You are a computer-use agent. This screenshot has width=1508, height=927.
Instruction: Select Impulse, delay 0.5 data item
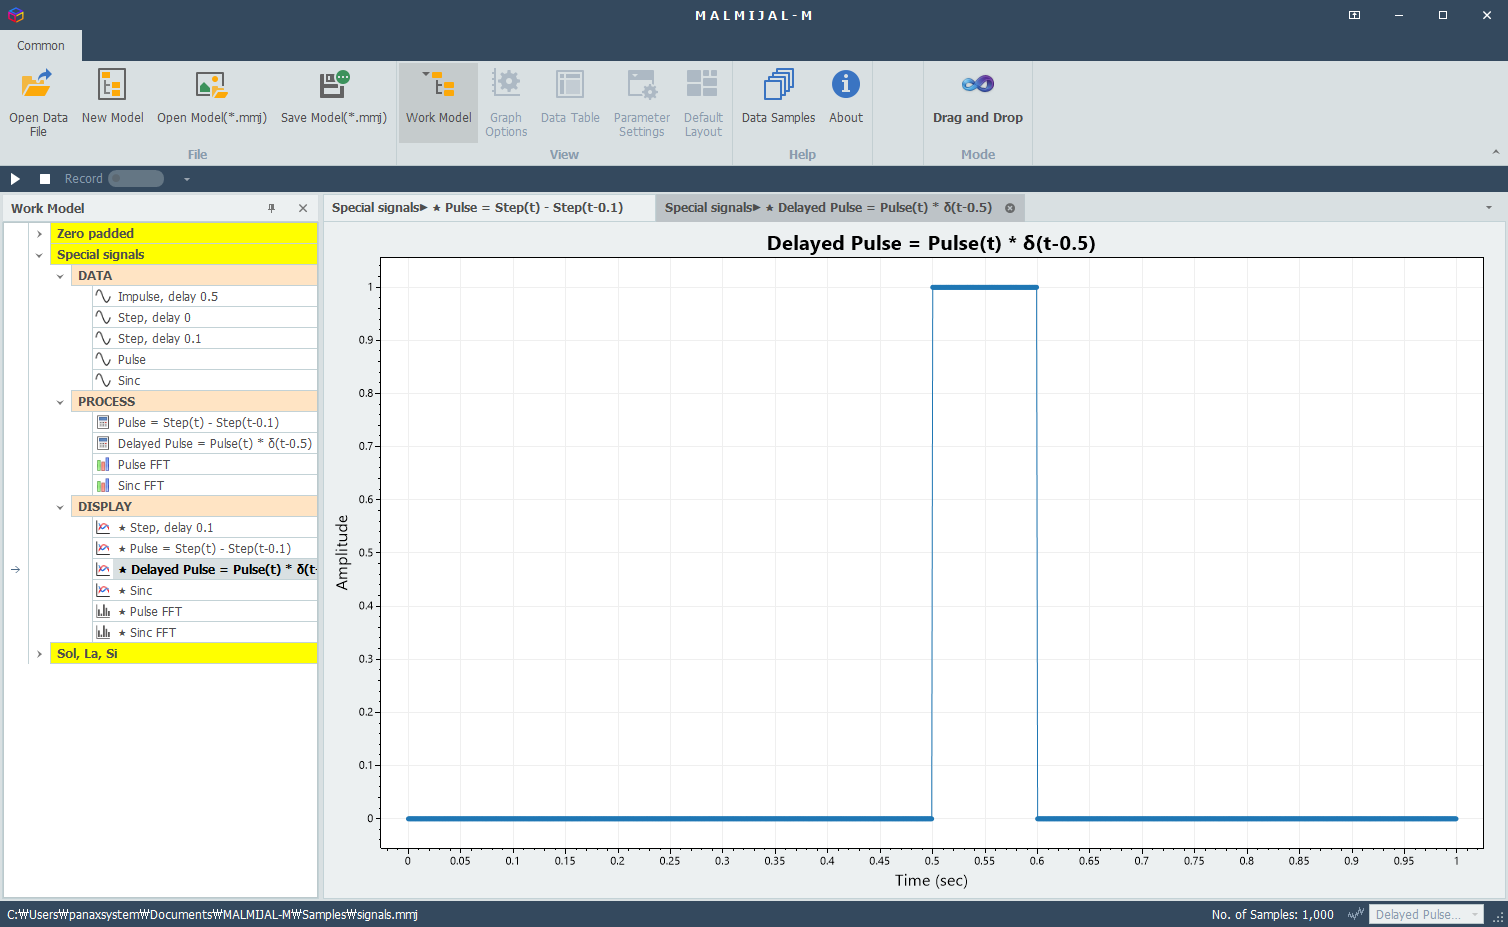(x=205, y=297)
